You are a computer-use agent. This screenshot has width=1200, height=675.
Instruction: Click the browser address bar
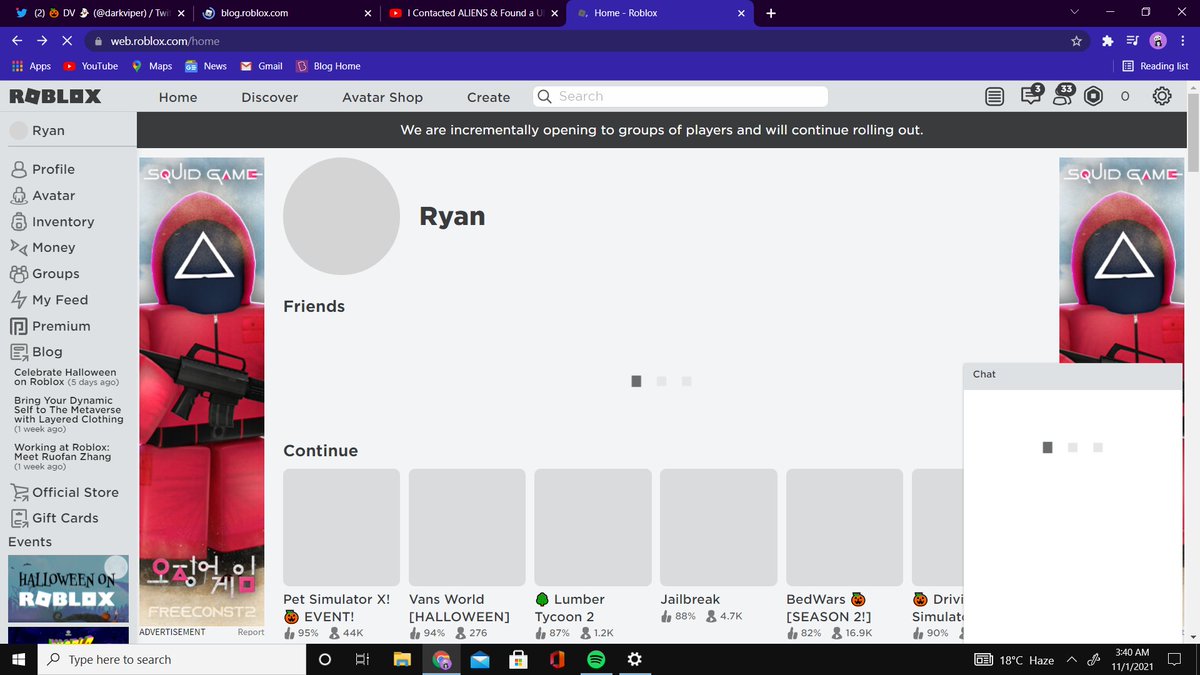click(575, 41)
